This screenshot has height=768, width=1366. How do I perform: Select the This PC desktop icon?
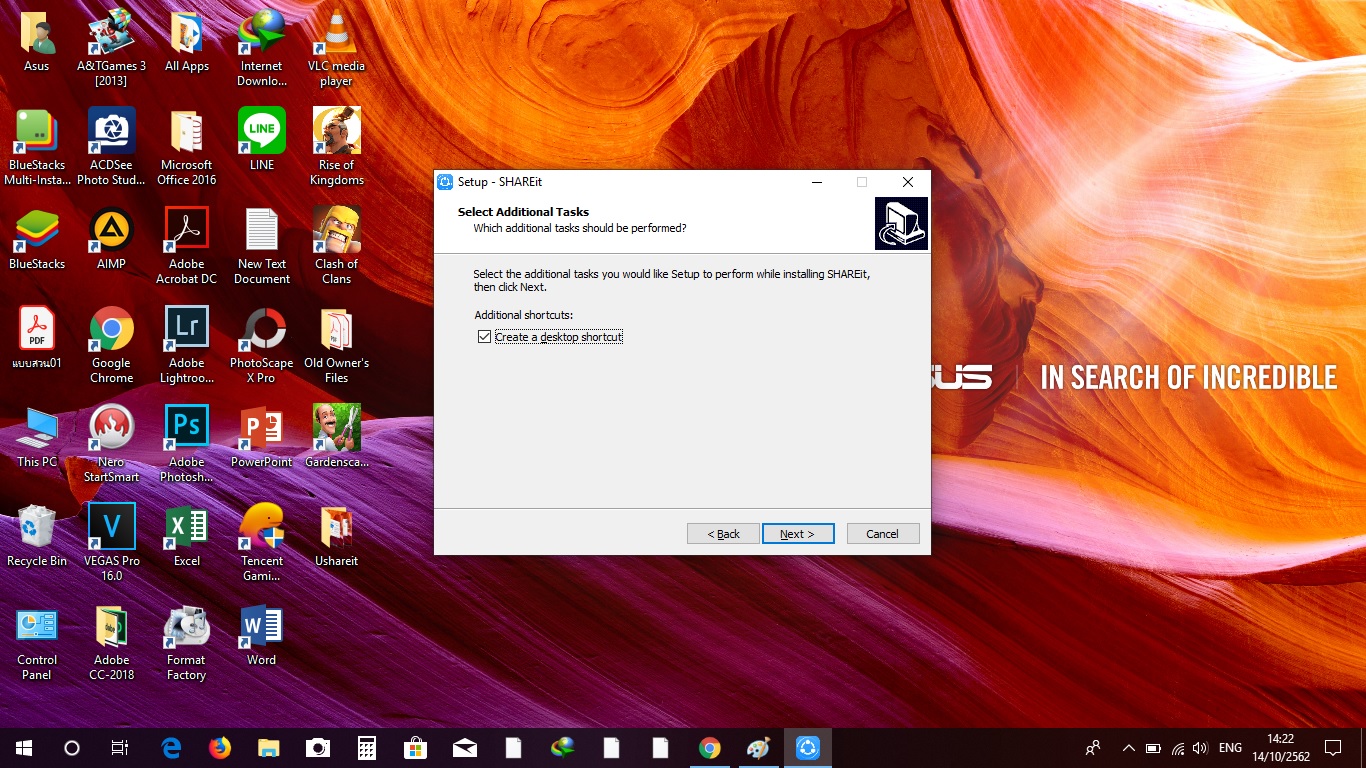click(x=37, y=437)
